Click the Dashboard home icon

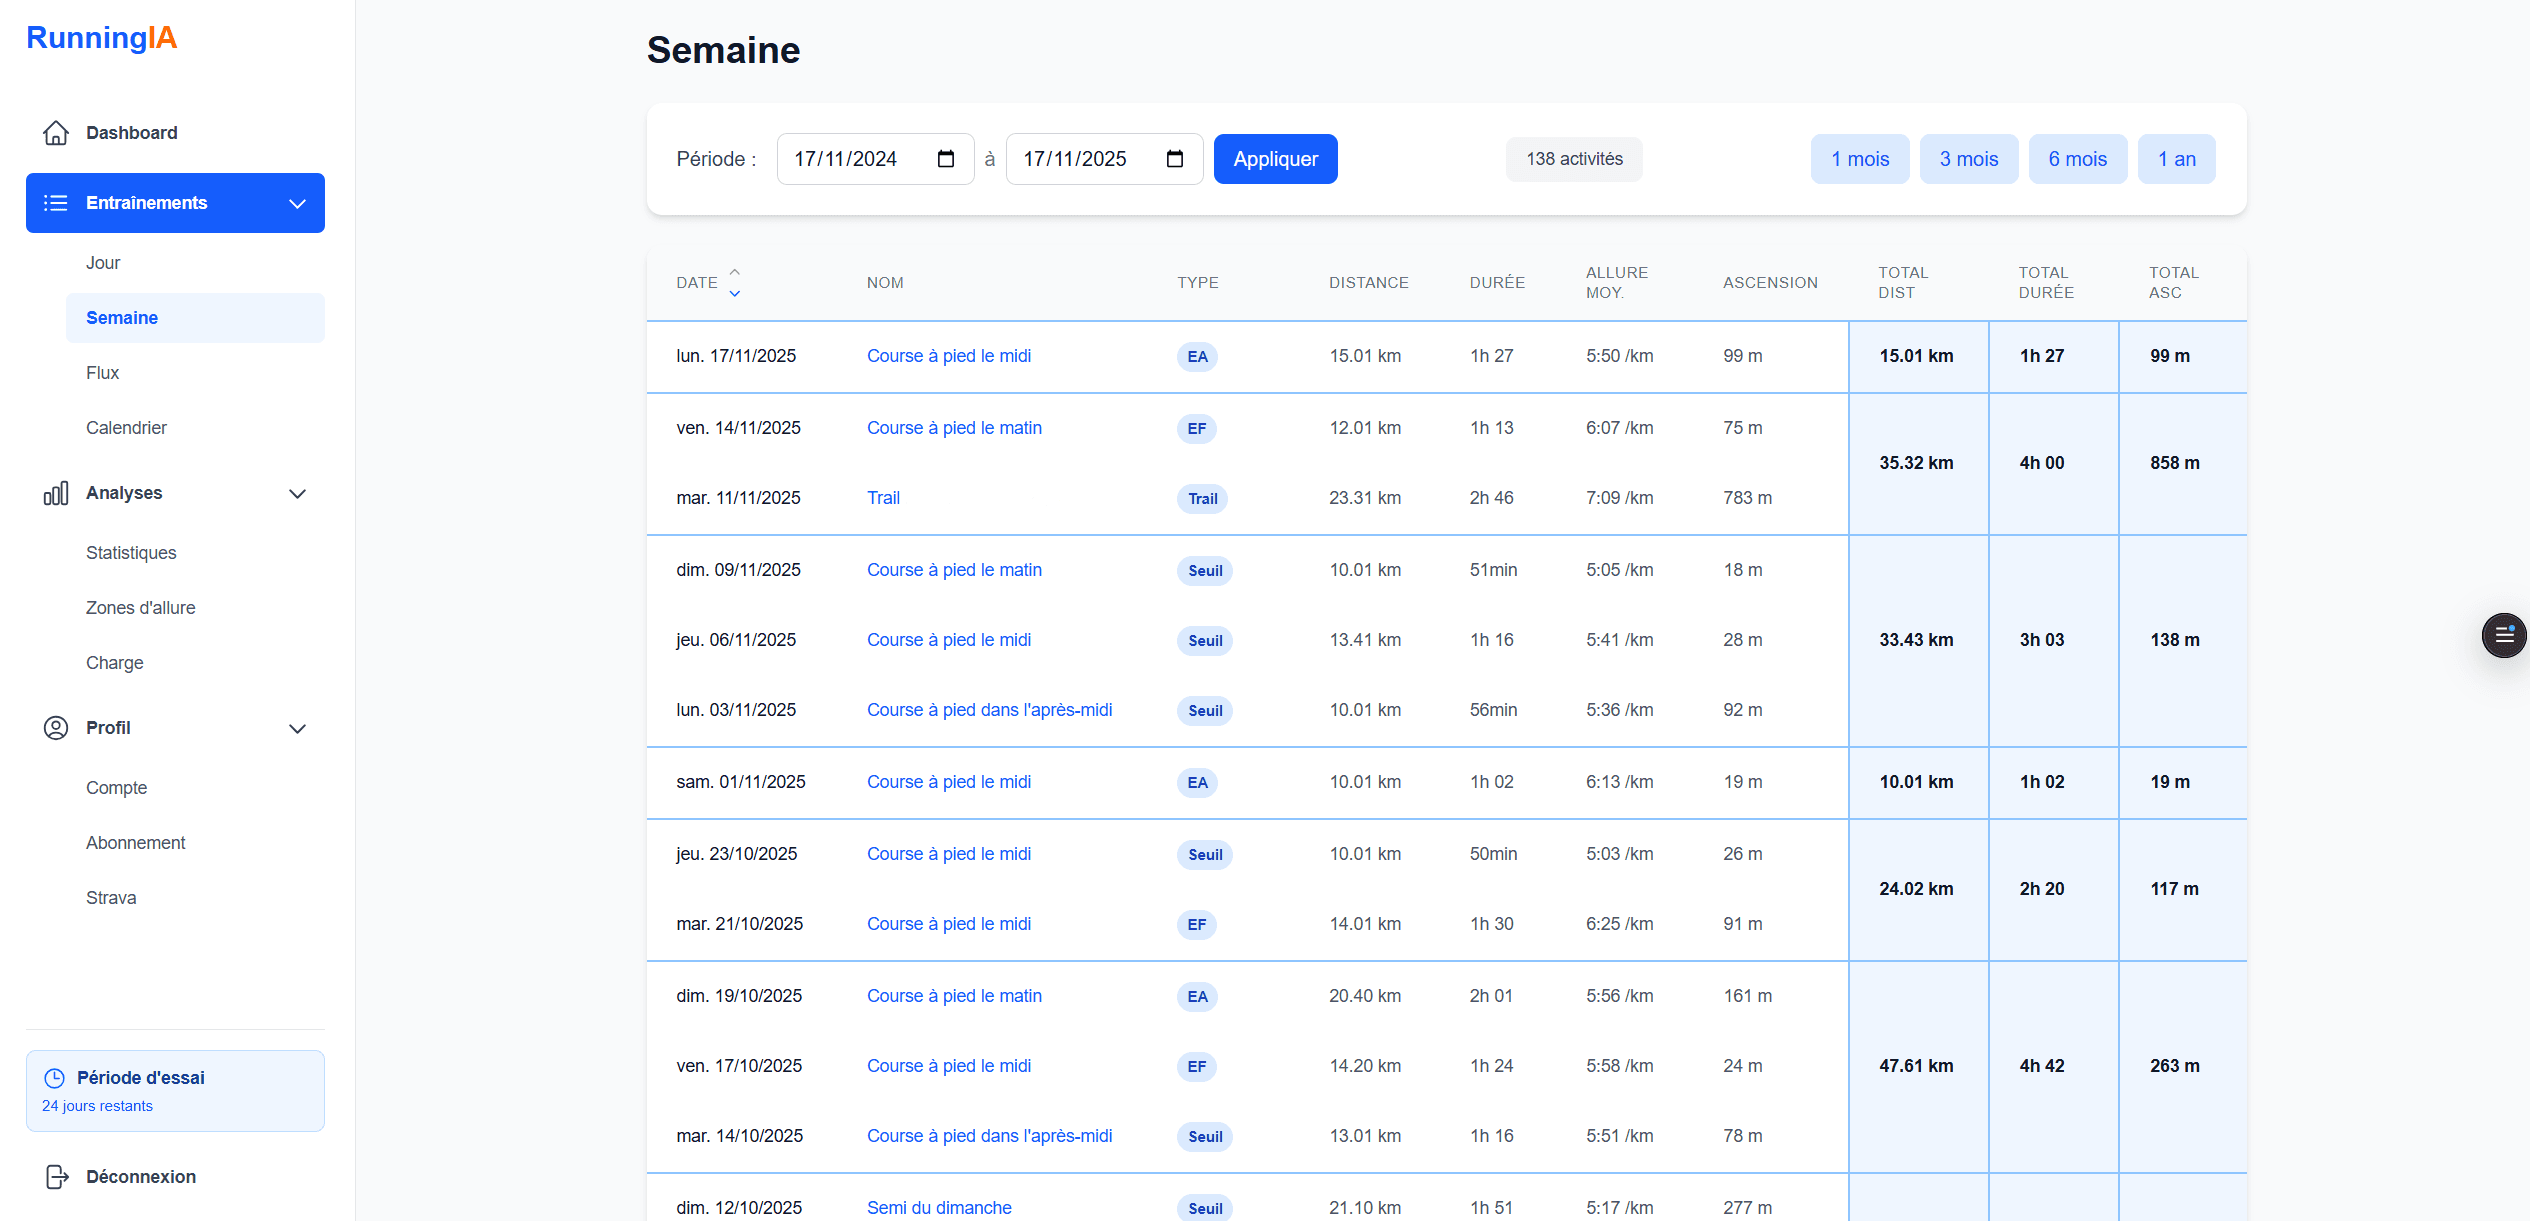(x=56, y=133)
